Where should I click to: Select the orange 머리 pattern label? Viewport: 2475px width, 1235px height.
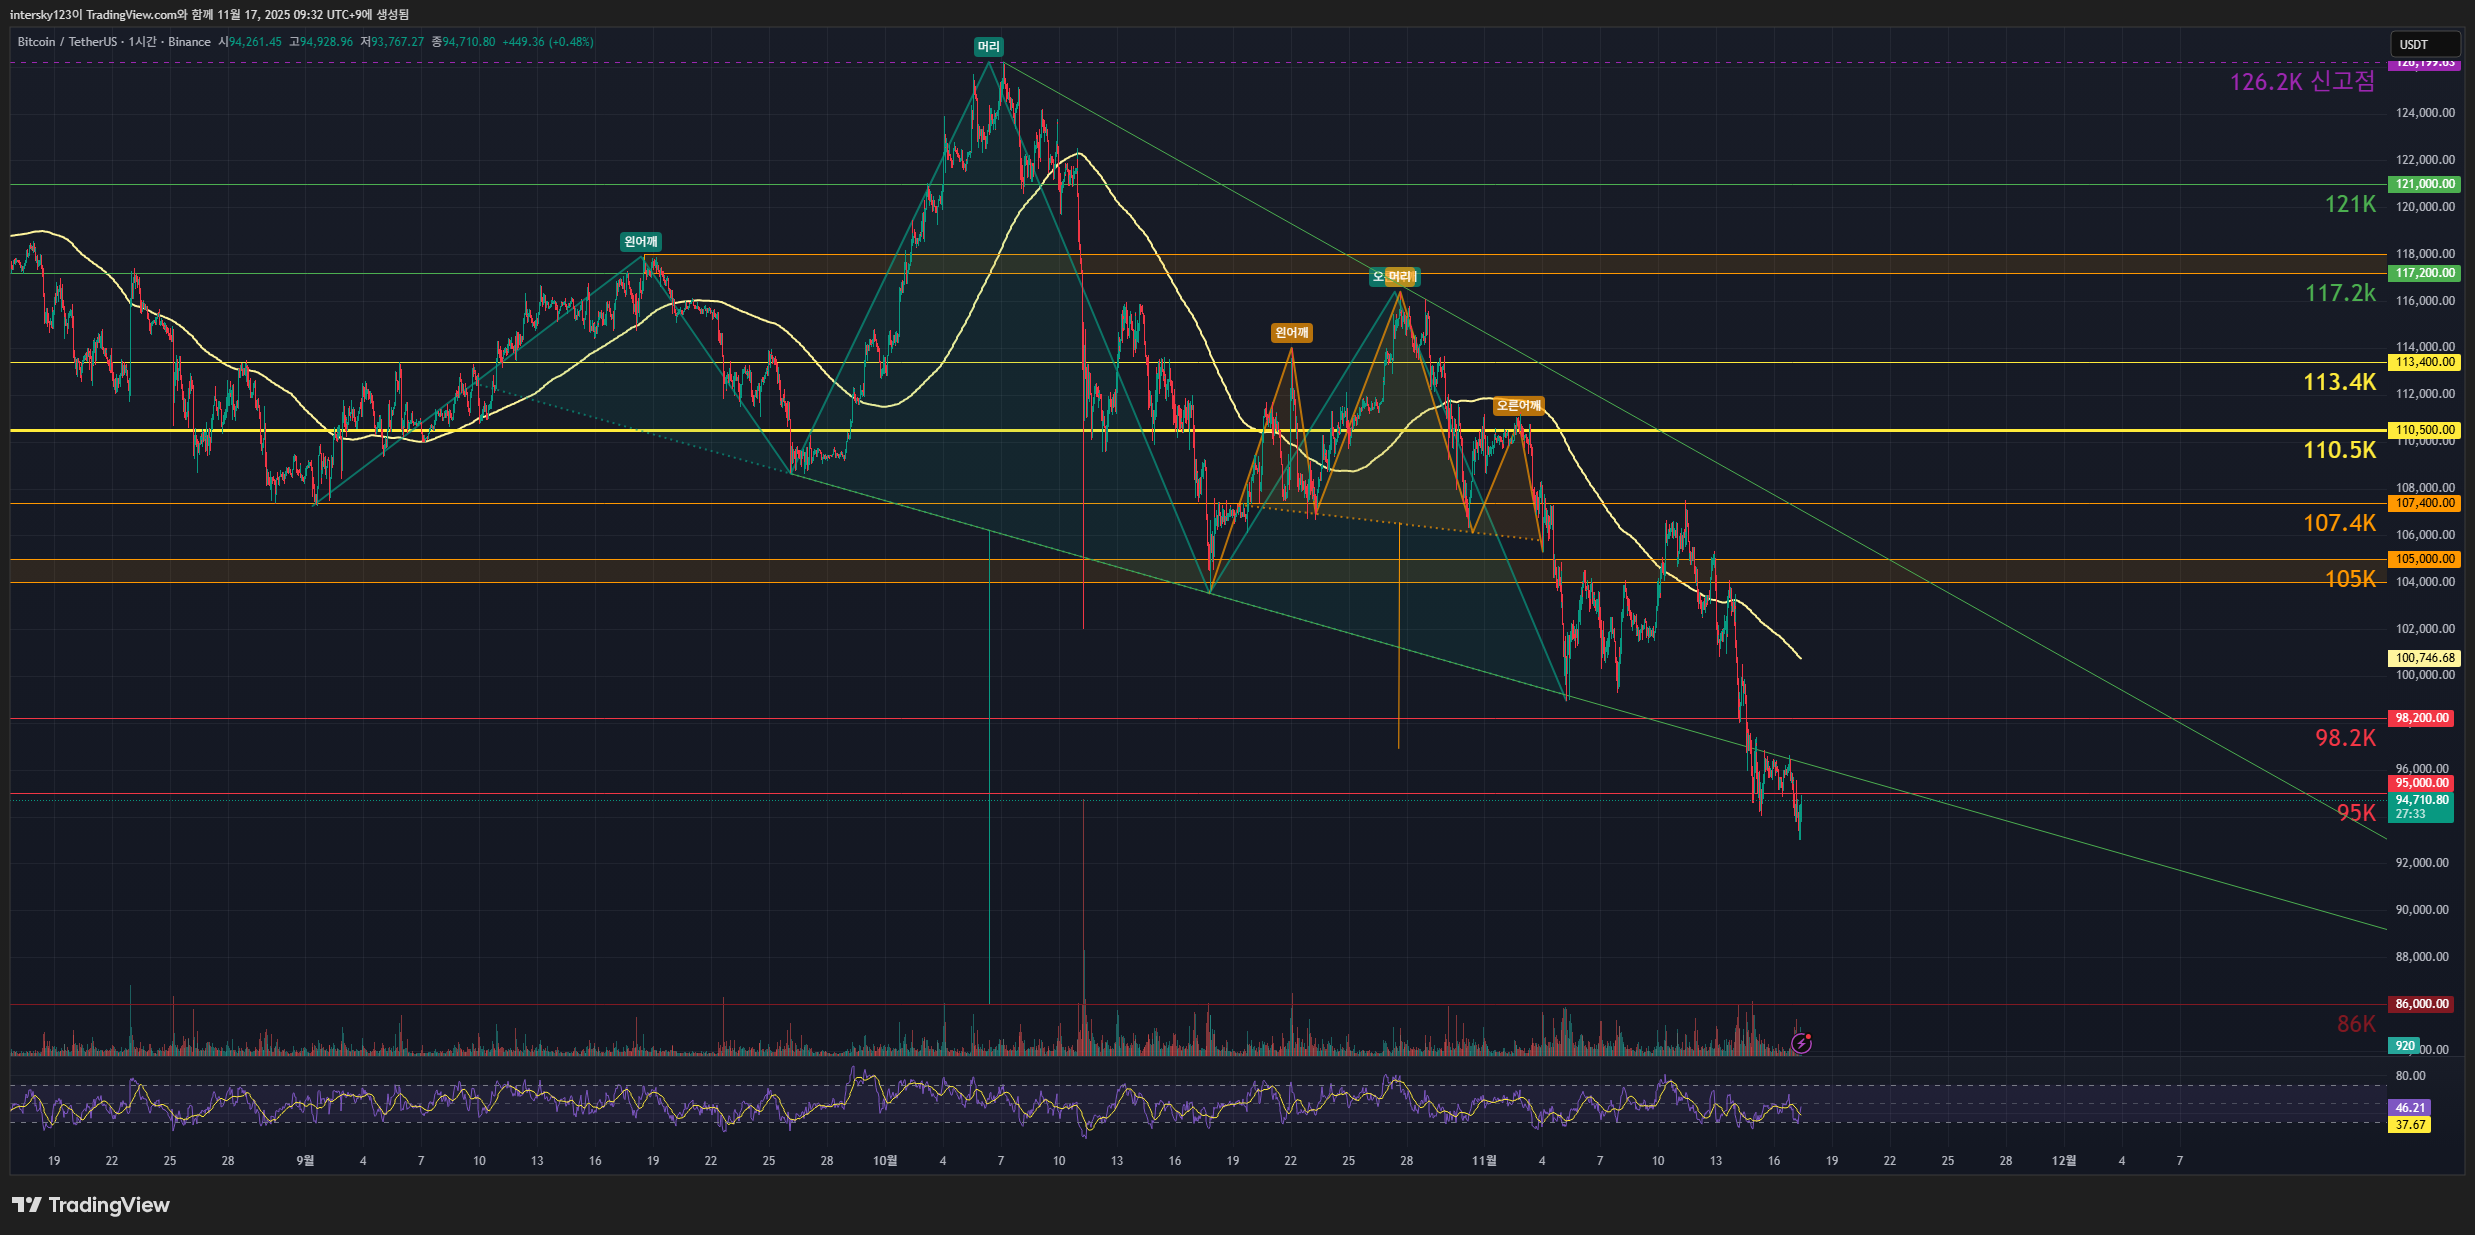(1402, 277)
